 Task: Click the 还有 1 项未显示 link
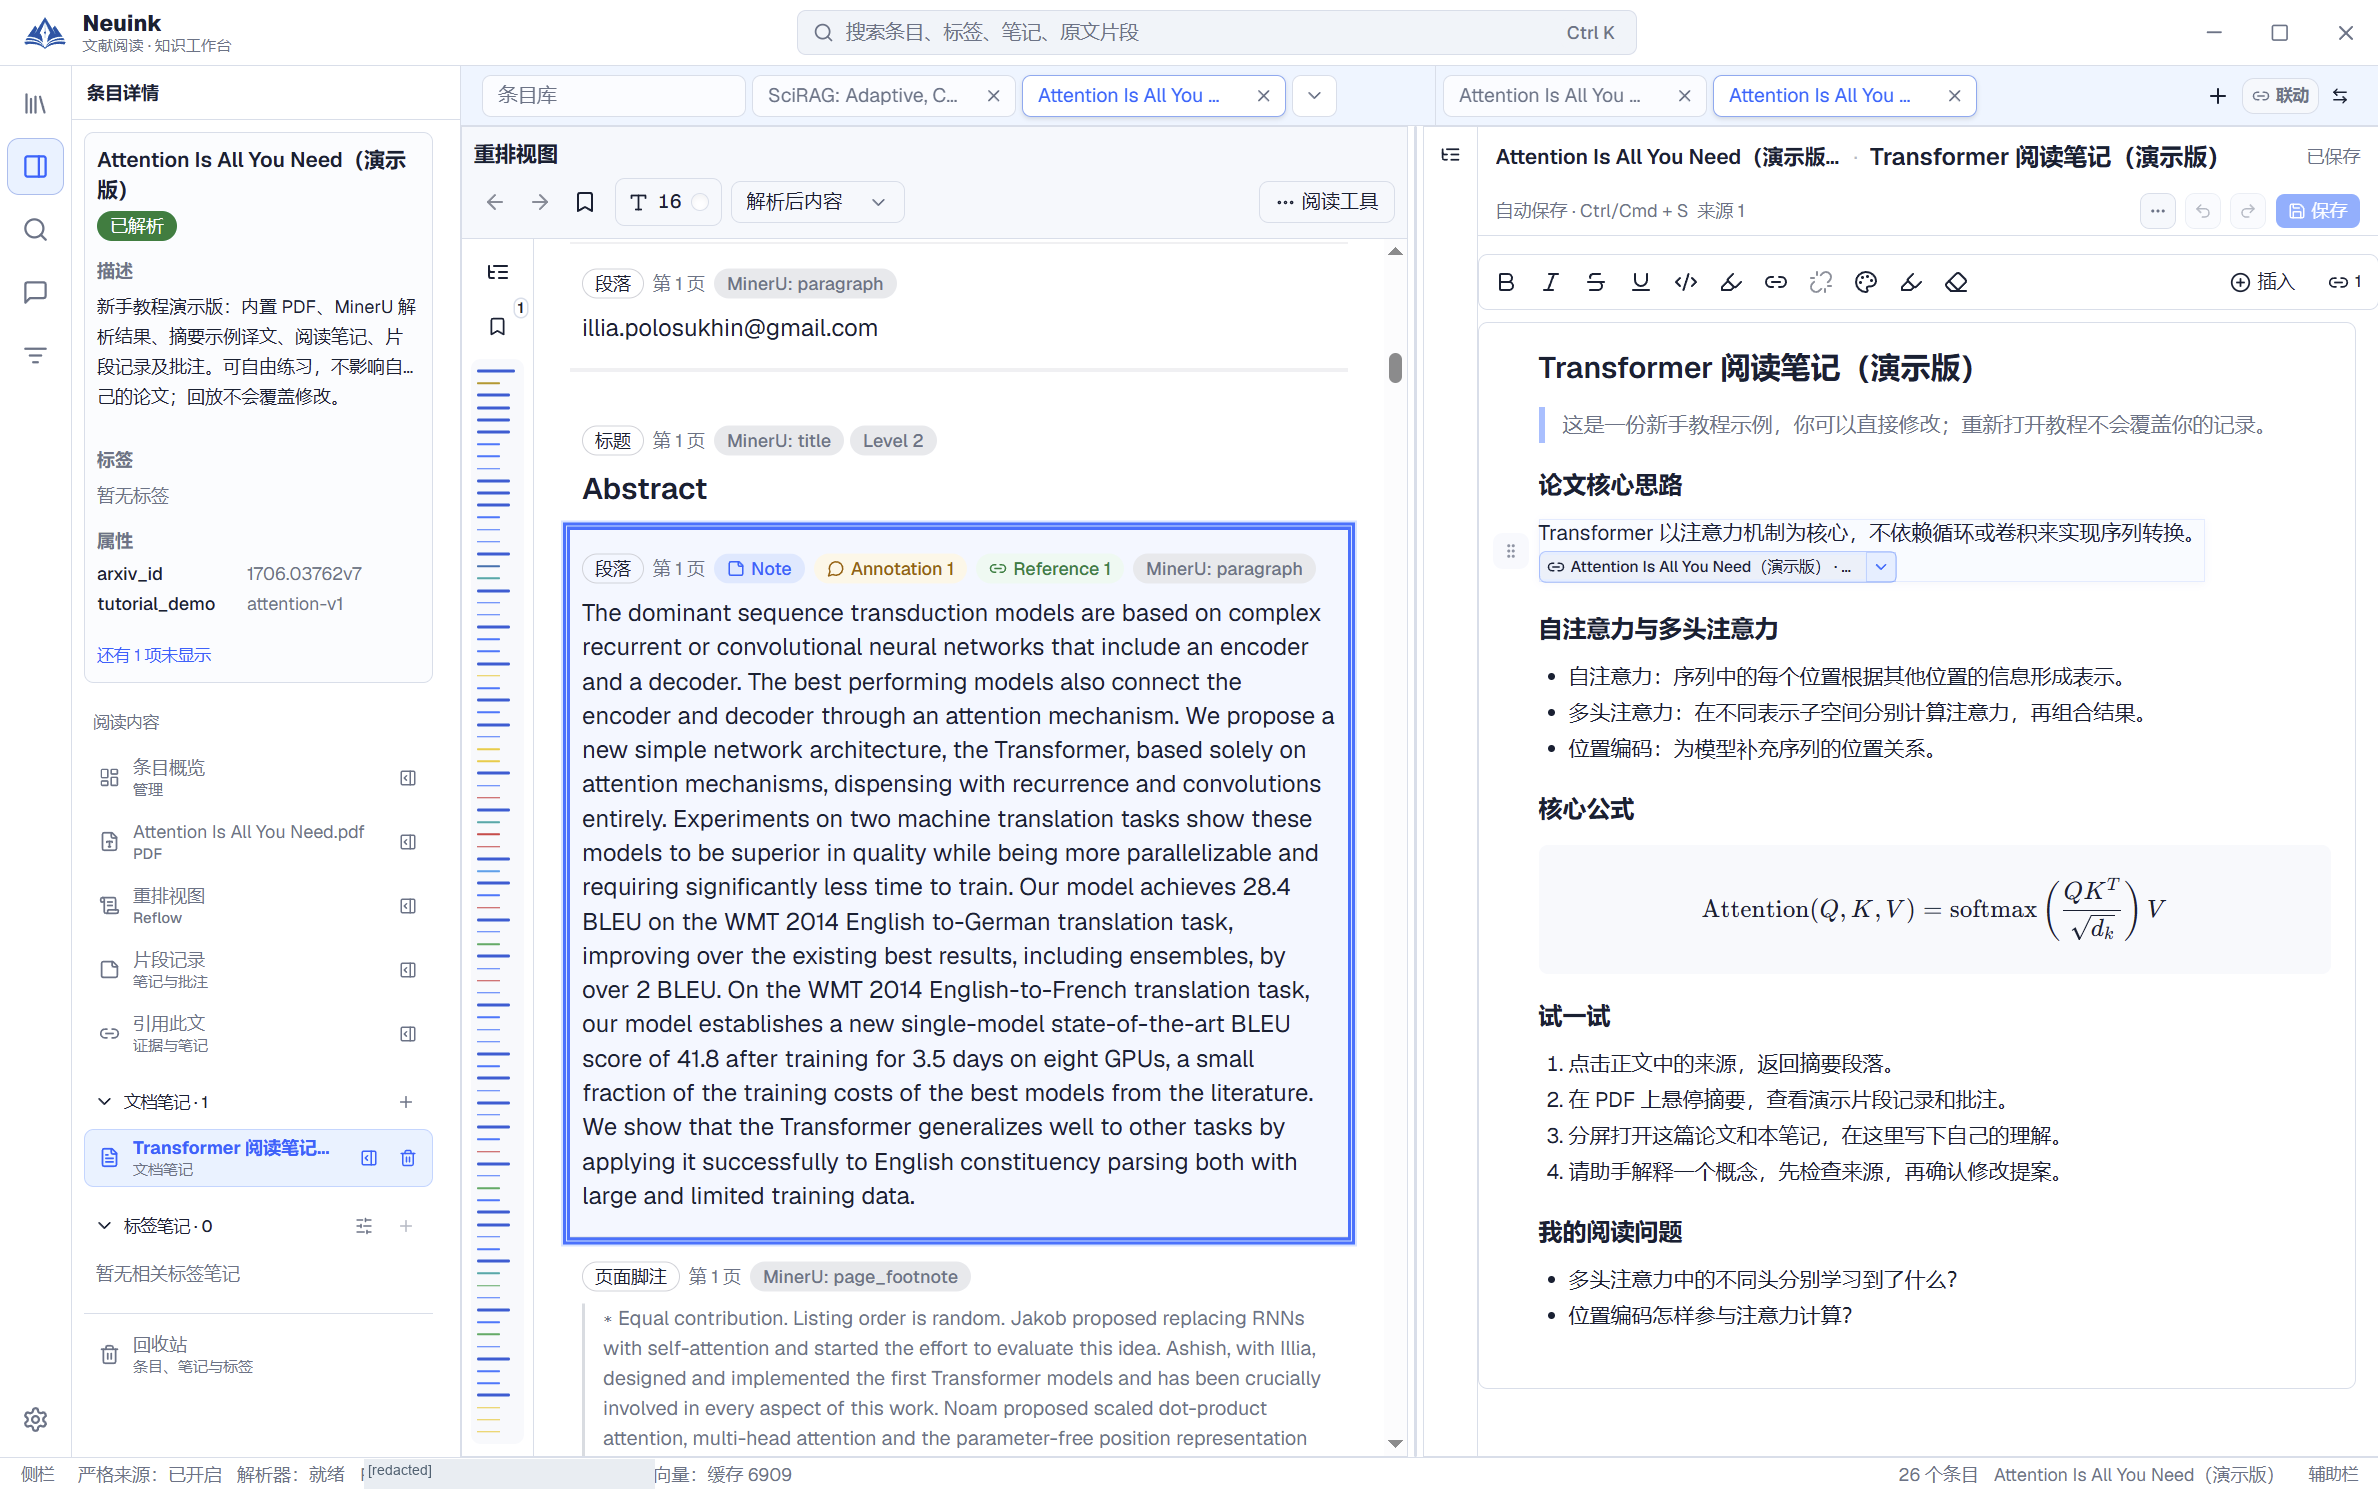[153, 655]
